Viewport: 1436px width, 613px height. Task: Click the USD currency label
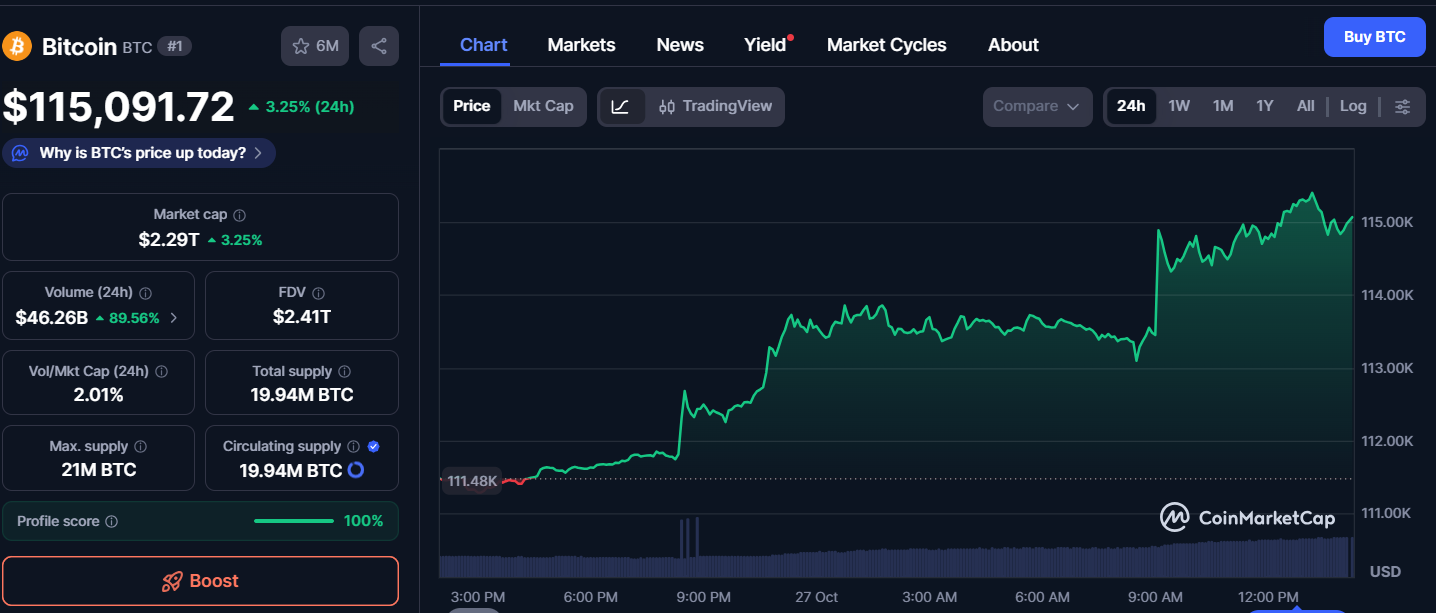pyautogui.click(x=1385, y=572)
